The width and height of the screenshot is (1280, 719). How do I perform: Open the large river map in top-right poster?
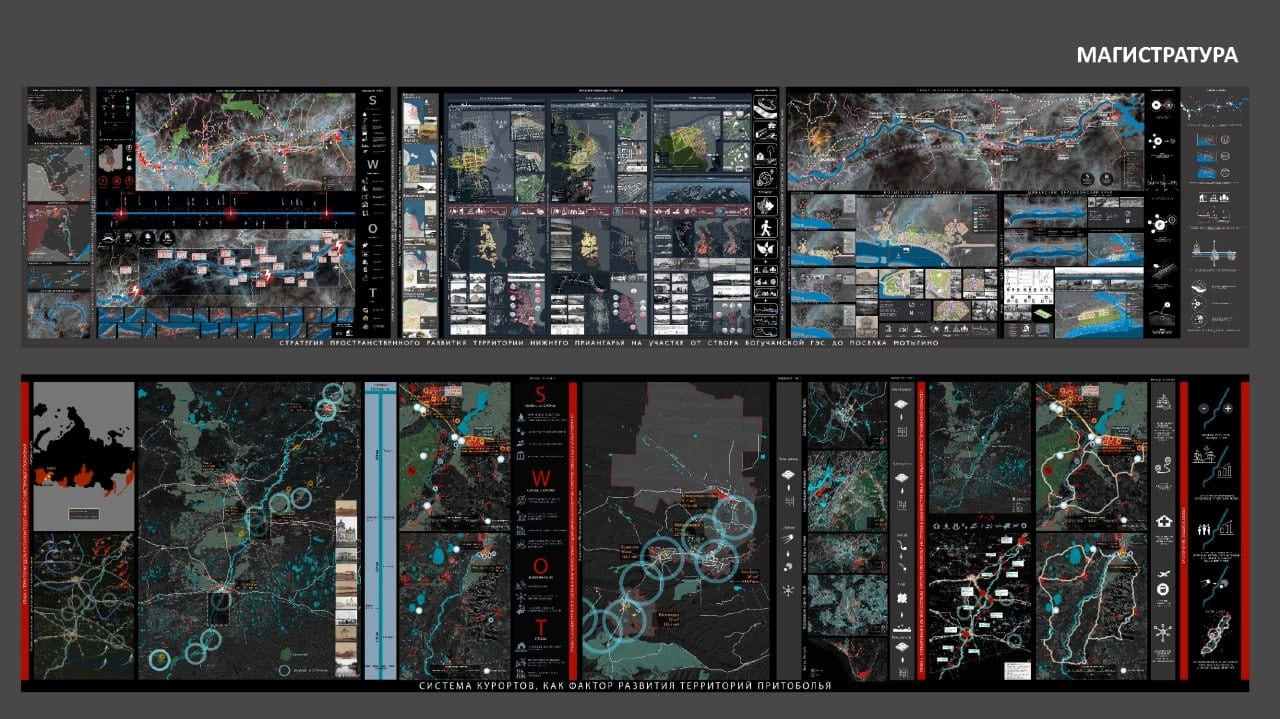coord(965,140)
